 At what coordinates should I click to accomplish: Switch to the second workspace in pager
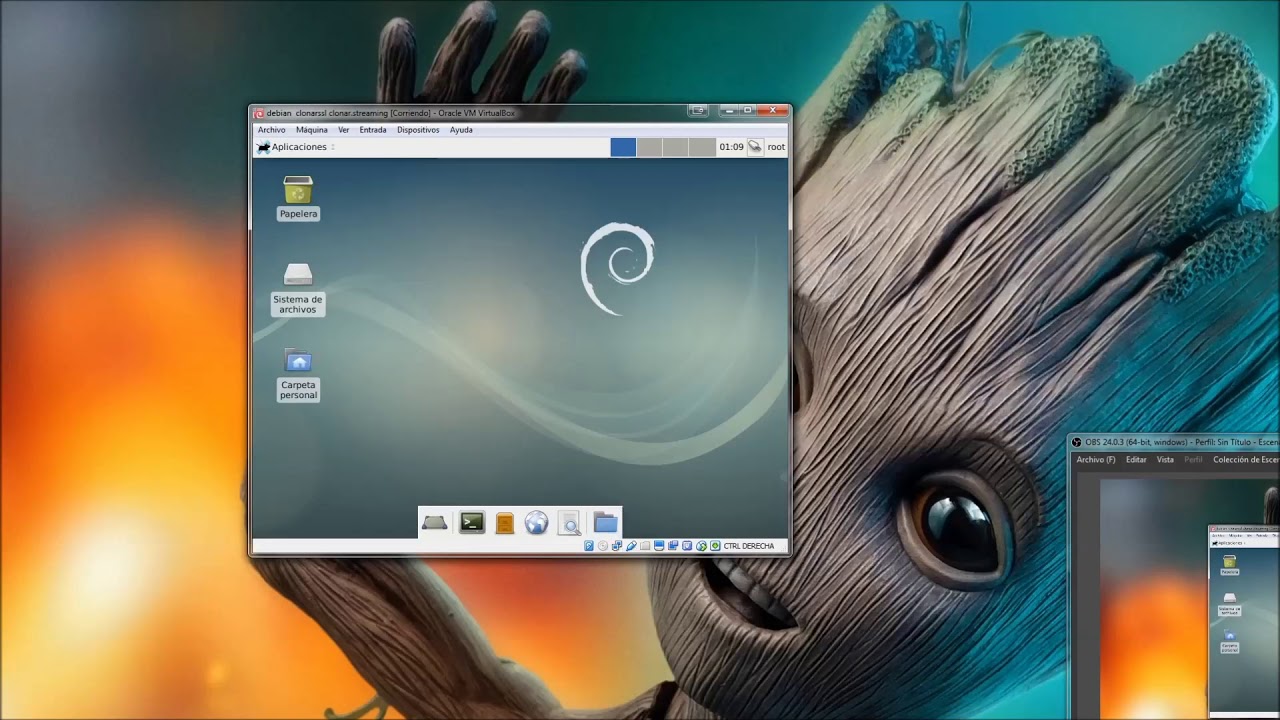tap(649, 147)
